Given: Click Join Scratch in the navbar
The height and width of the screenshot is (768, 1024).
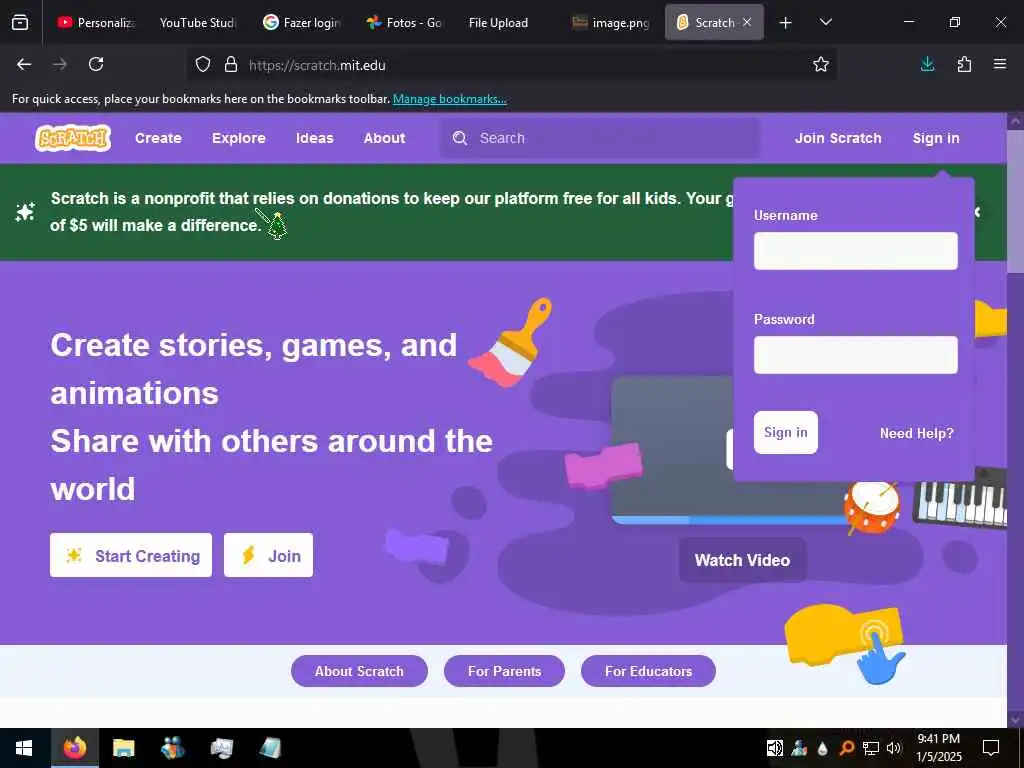Looking at the screenshot, I should click(838, 138).
